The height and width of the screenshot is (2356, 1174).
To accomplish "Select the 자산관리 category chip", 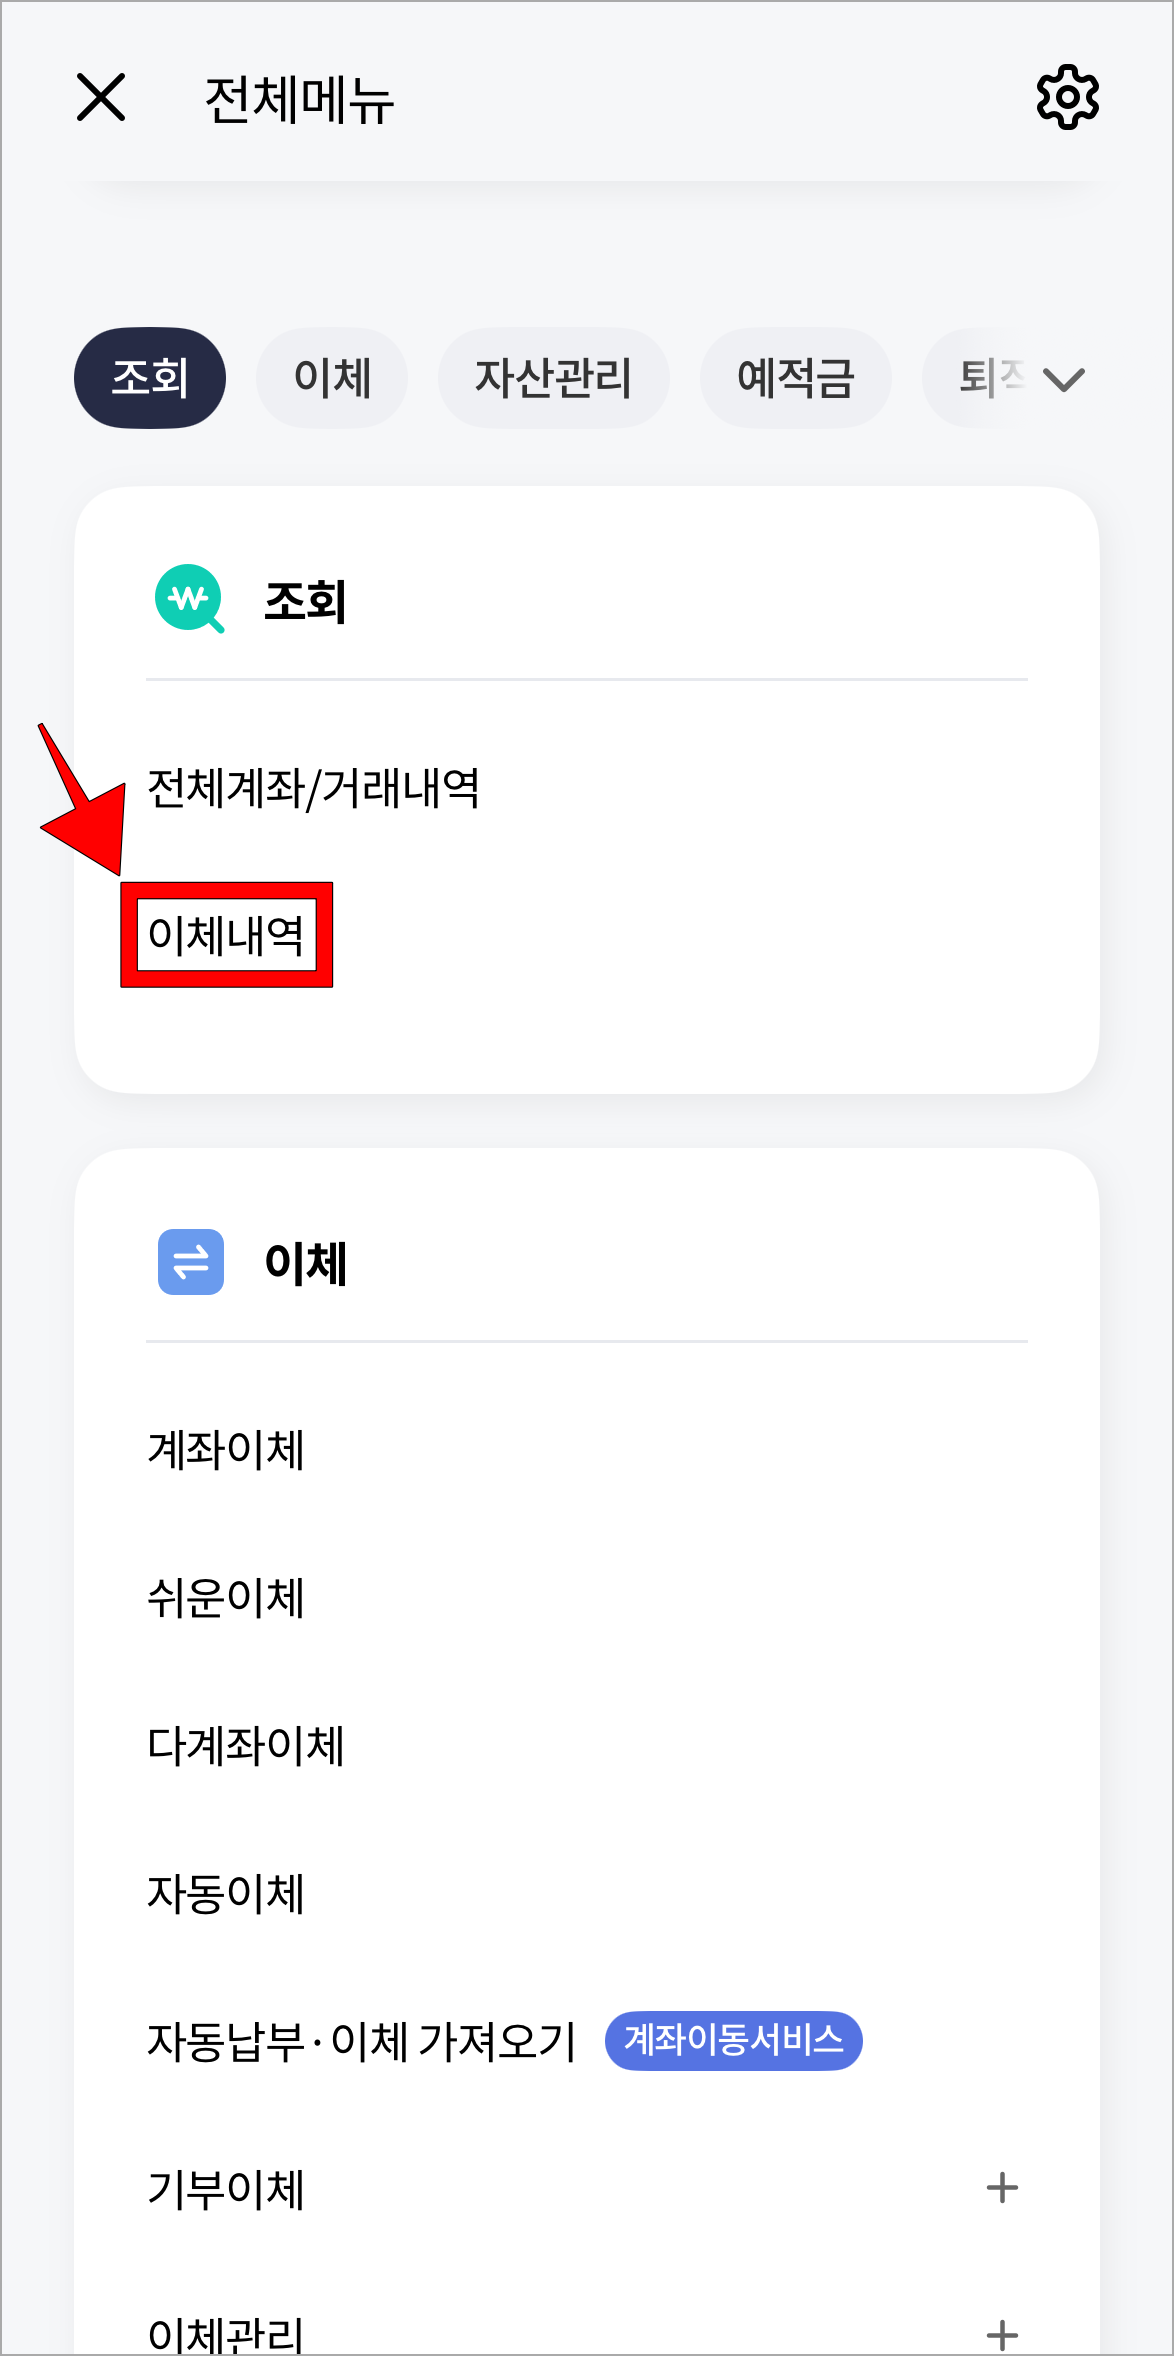I will click(554, 378).
